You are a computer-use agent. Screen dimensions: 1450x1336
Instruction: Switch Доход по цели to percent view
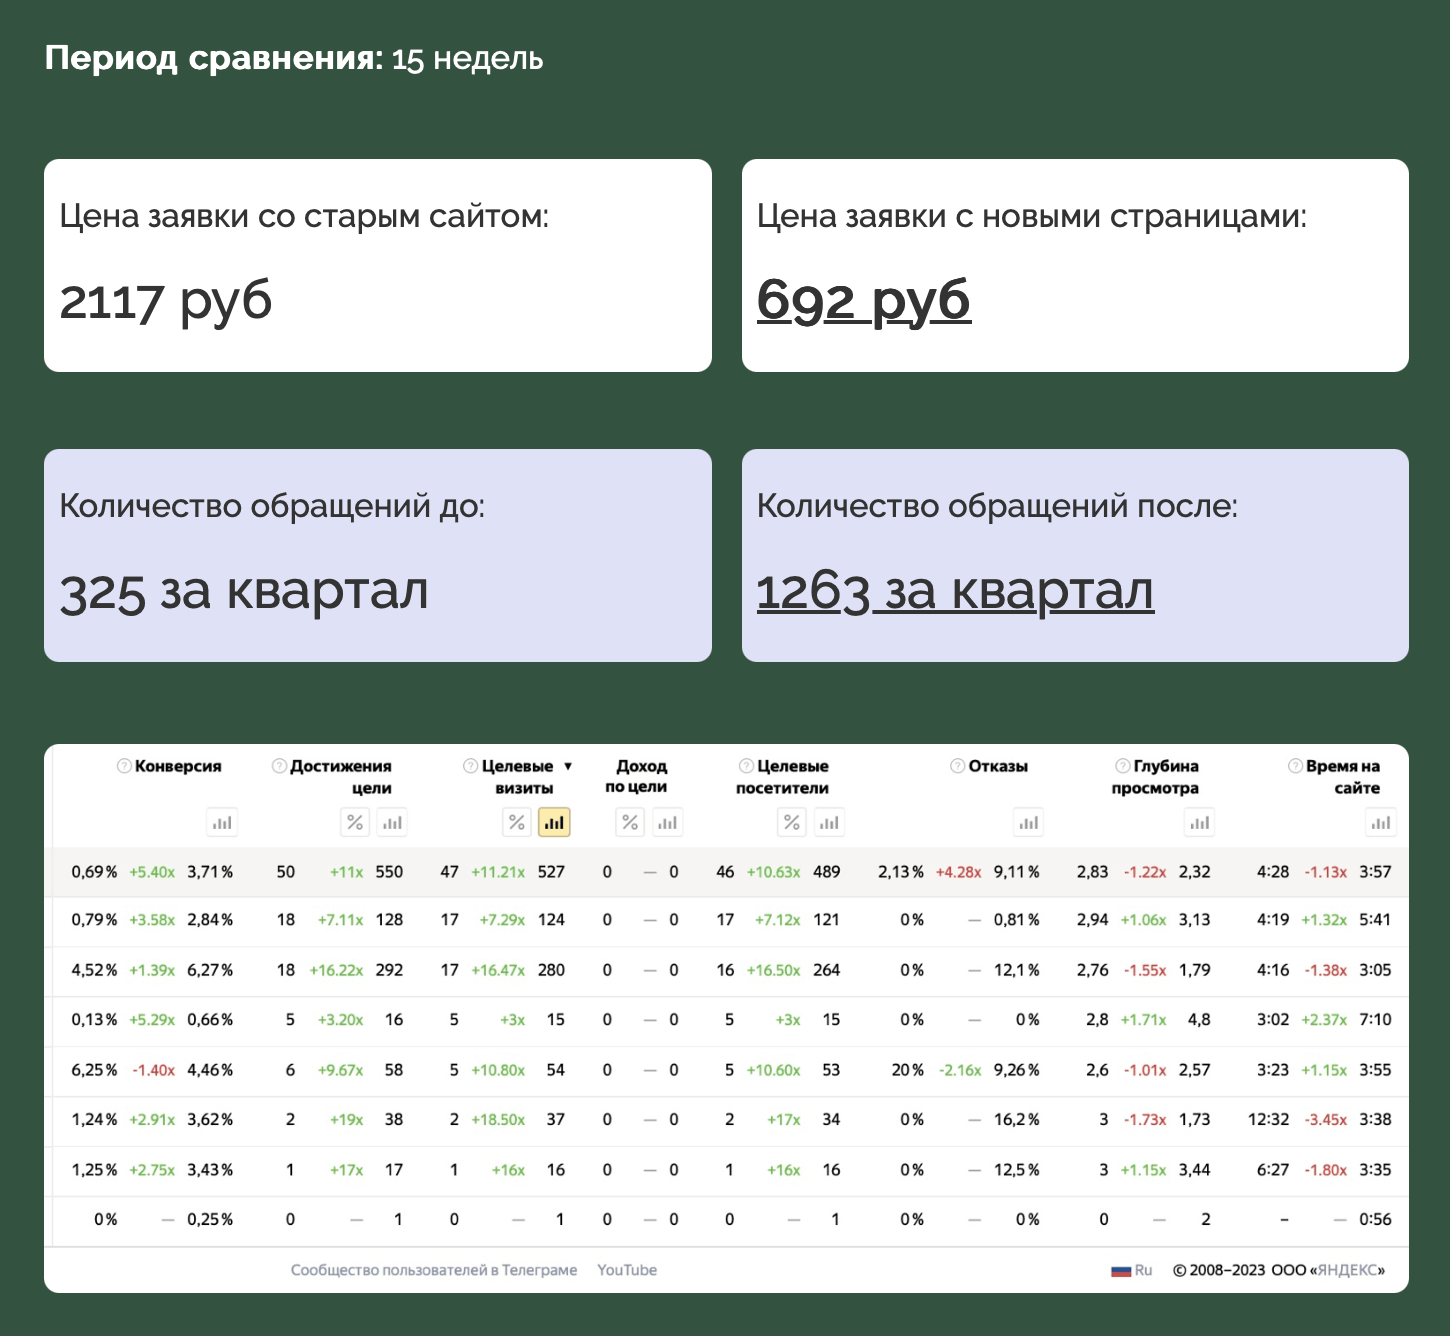(x=630, y=823)
